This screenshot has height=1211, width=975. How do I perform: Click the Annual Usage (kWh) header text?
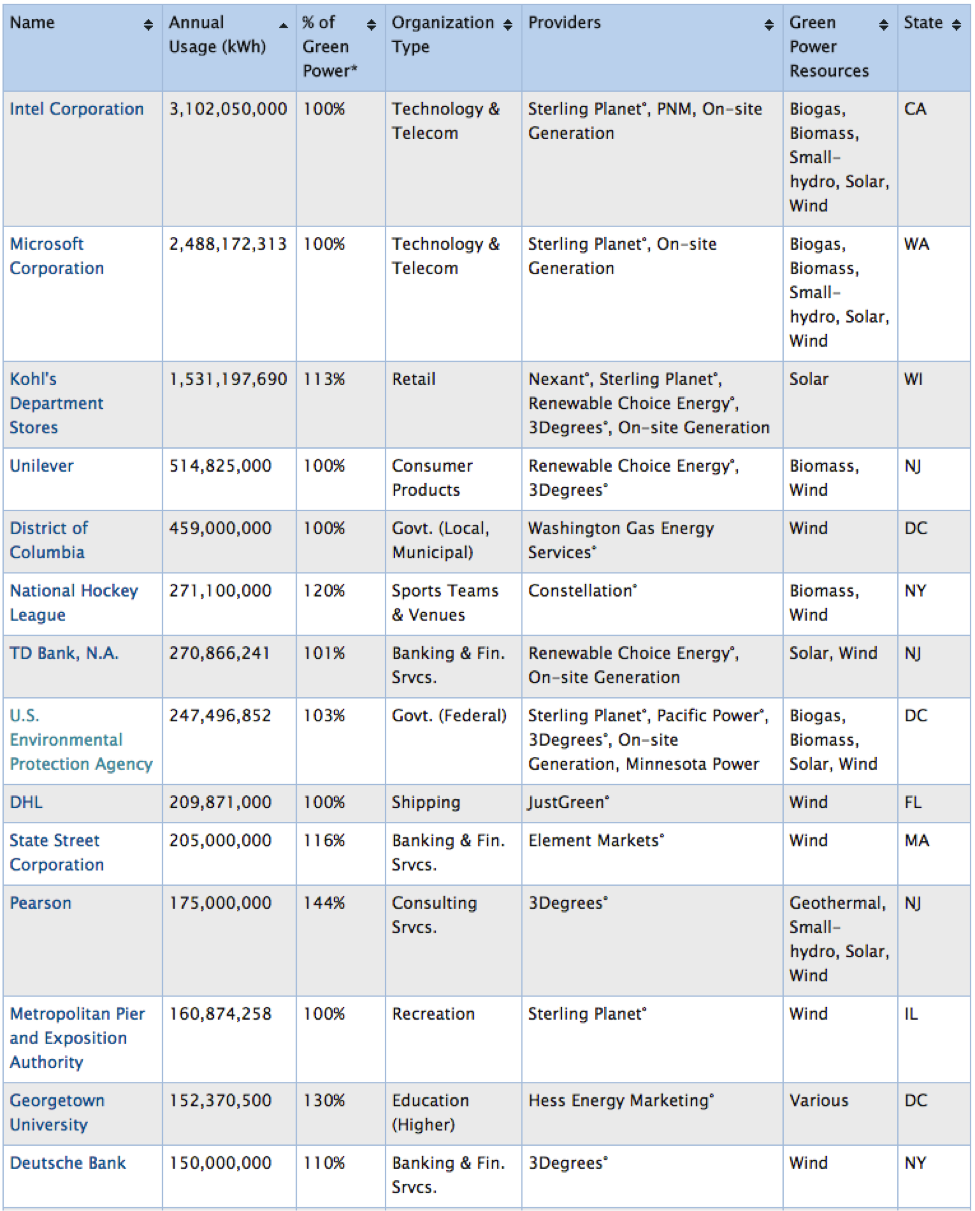tap(218, 35)
